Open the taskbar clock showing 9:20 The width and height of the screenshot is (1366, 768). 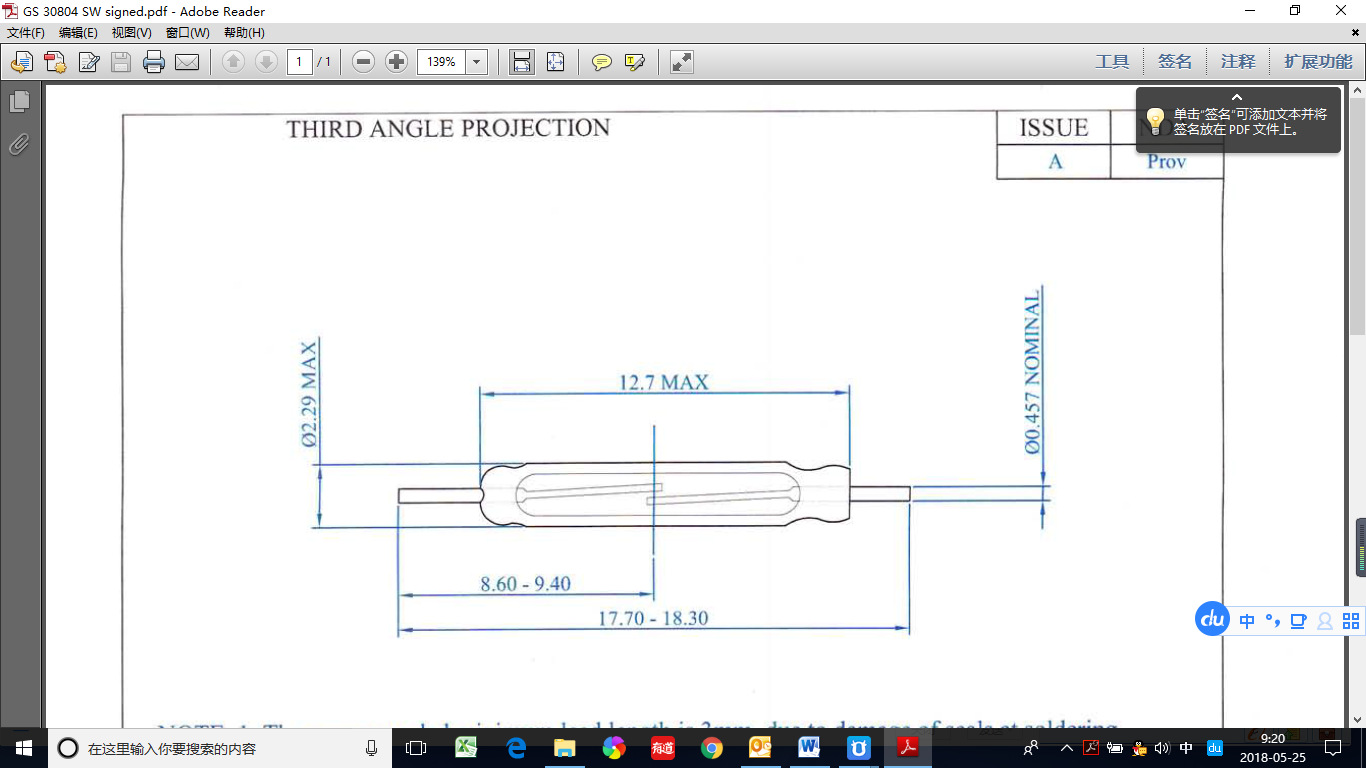pyautogui.click(x=1272, y=748)
